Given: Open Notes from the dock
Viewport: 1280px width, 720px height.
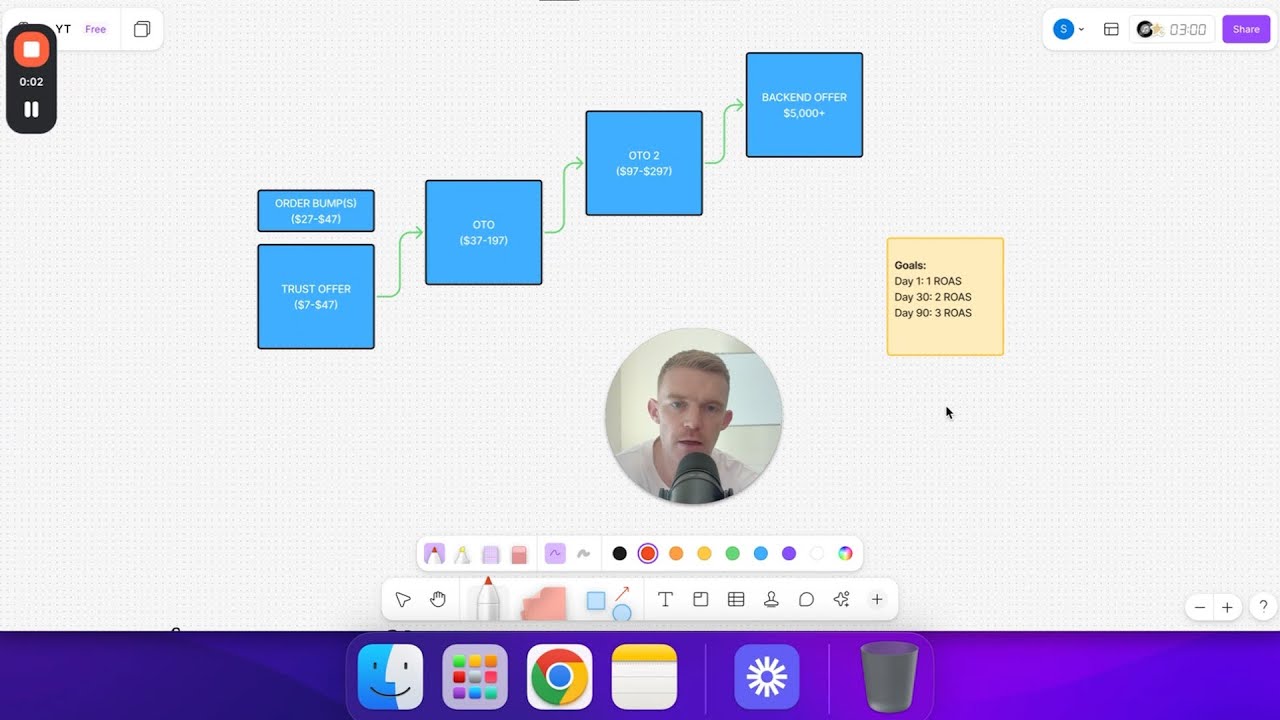Looking at the screenshot, I should pos(644,677).
